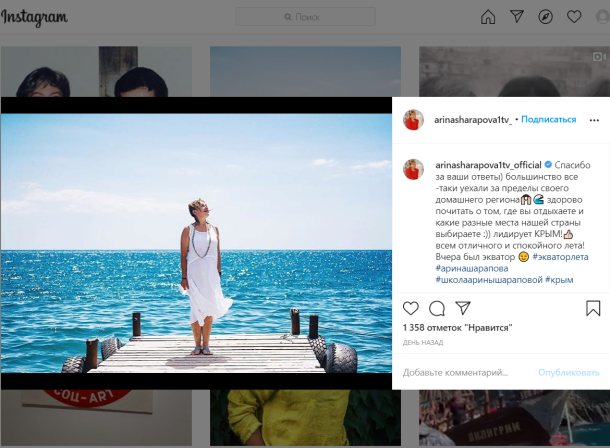Click the ДЕНЬ НАЗАД timestamp
This screenshot has height=448, width=610.
click(423, 343)
